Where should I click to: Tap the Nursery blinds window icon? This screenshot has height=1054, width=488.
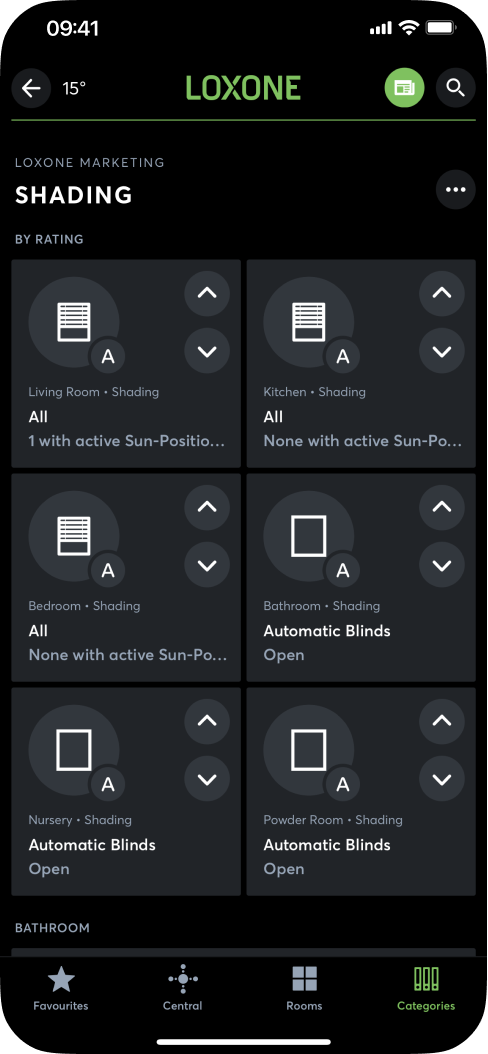pyautogui.click(x=74, y=749)
